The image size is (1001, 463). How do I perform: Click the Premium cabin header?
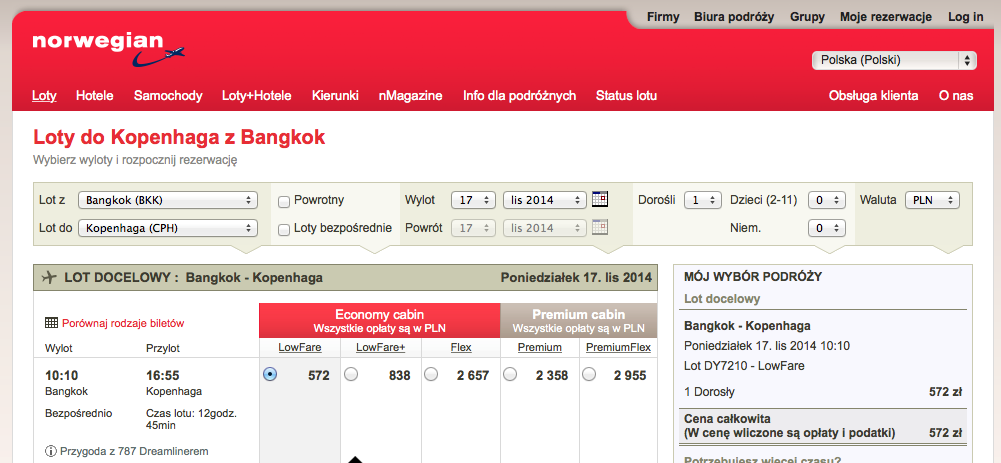[578, 321]
